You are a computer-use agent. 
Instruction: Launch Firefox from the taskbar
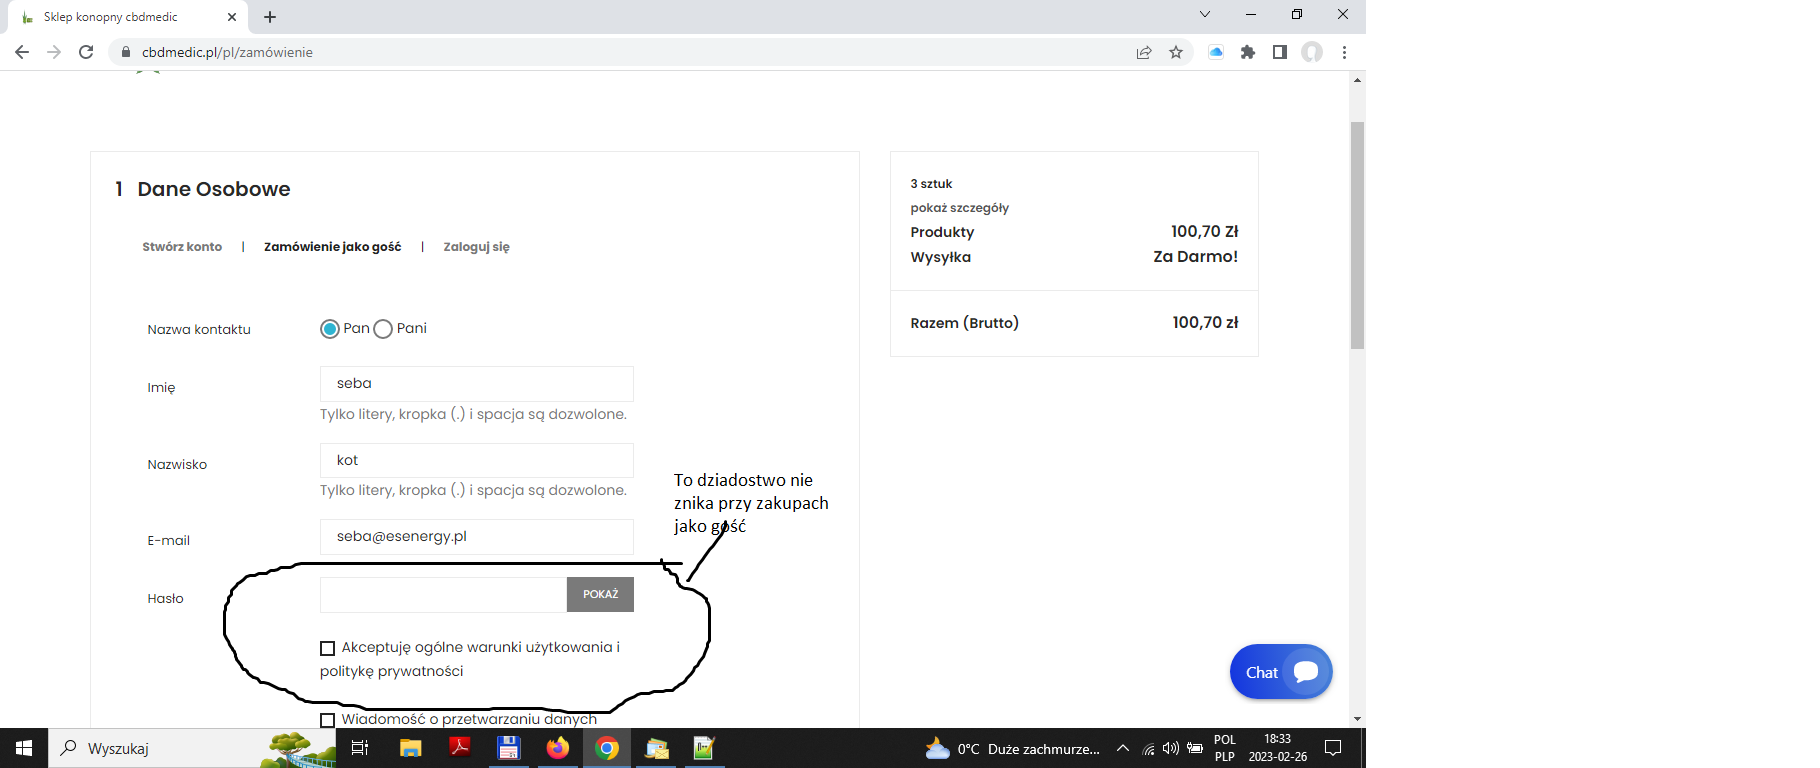pos(558,748)
